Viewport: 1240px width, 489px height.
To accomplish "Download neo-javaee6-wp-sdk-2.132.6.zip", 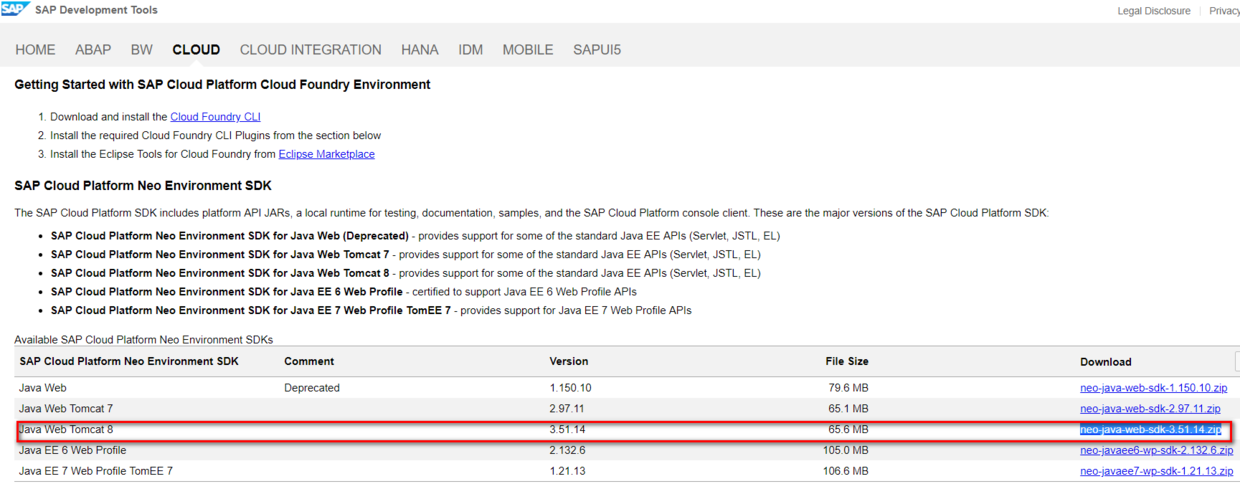I will click(1157, 451).
